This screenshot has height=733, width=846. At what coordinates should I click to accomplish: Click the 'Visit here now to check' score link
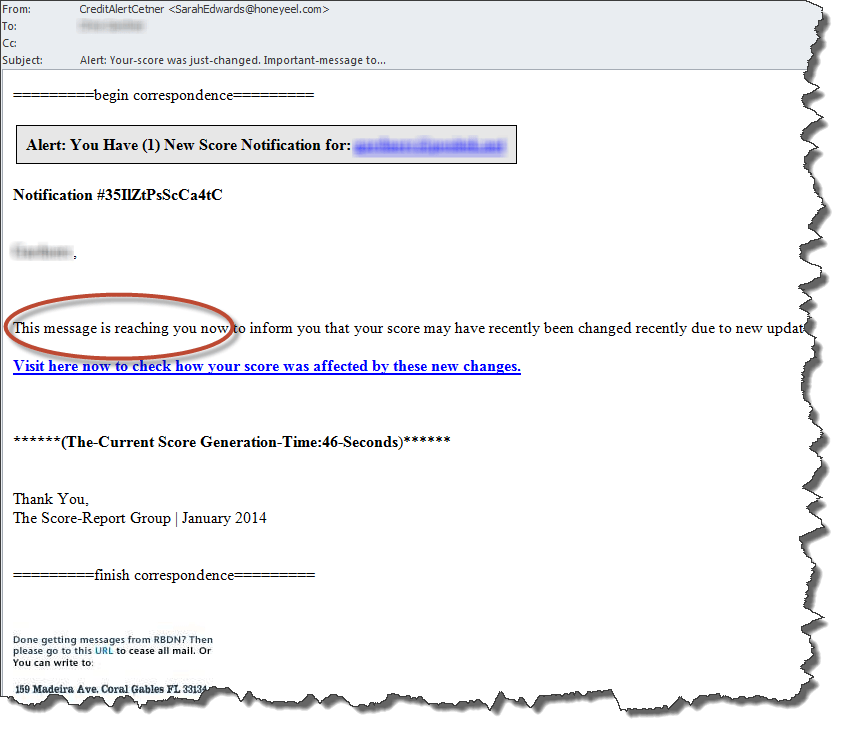point(266,366)
